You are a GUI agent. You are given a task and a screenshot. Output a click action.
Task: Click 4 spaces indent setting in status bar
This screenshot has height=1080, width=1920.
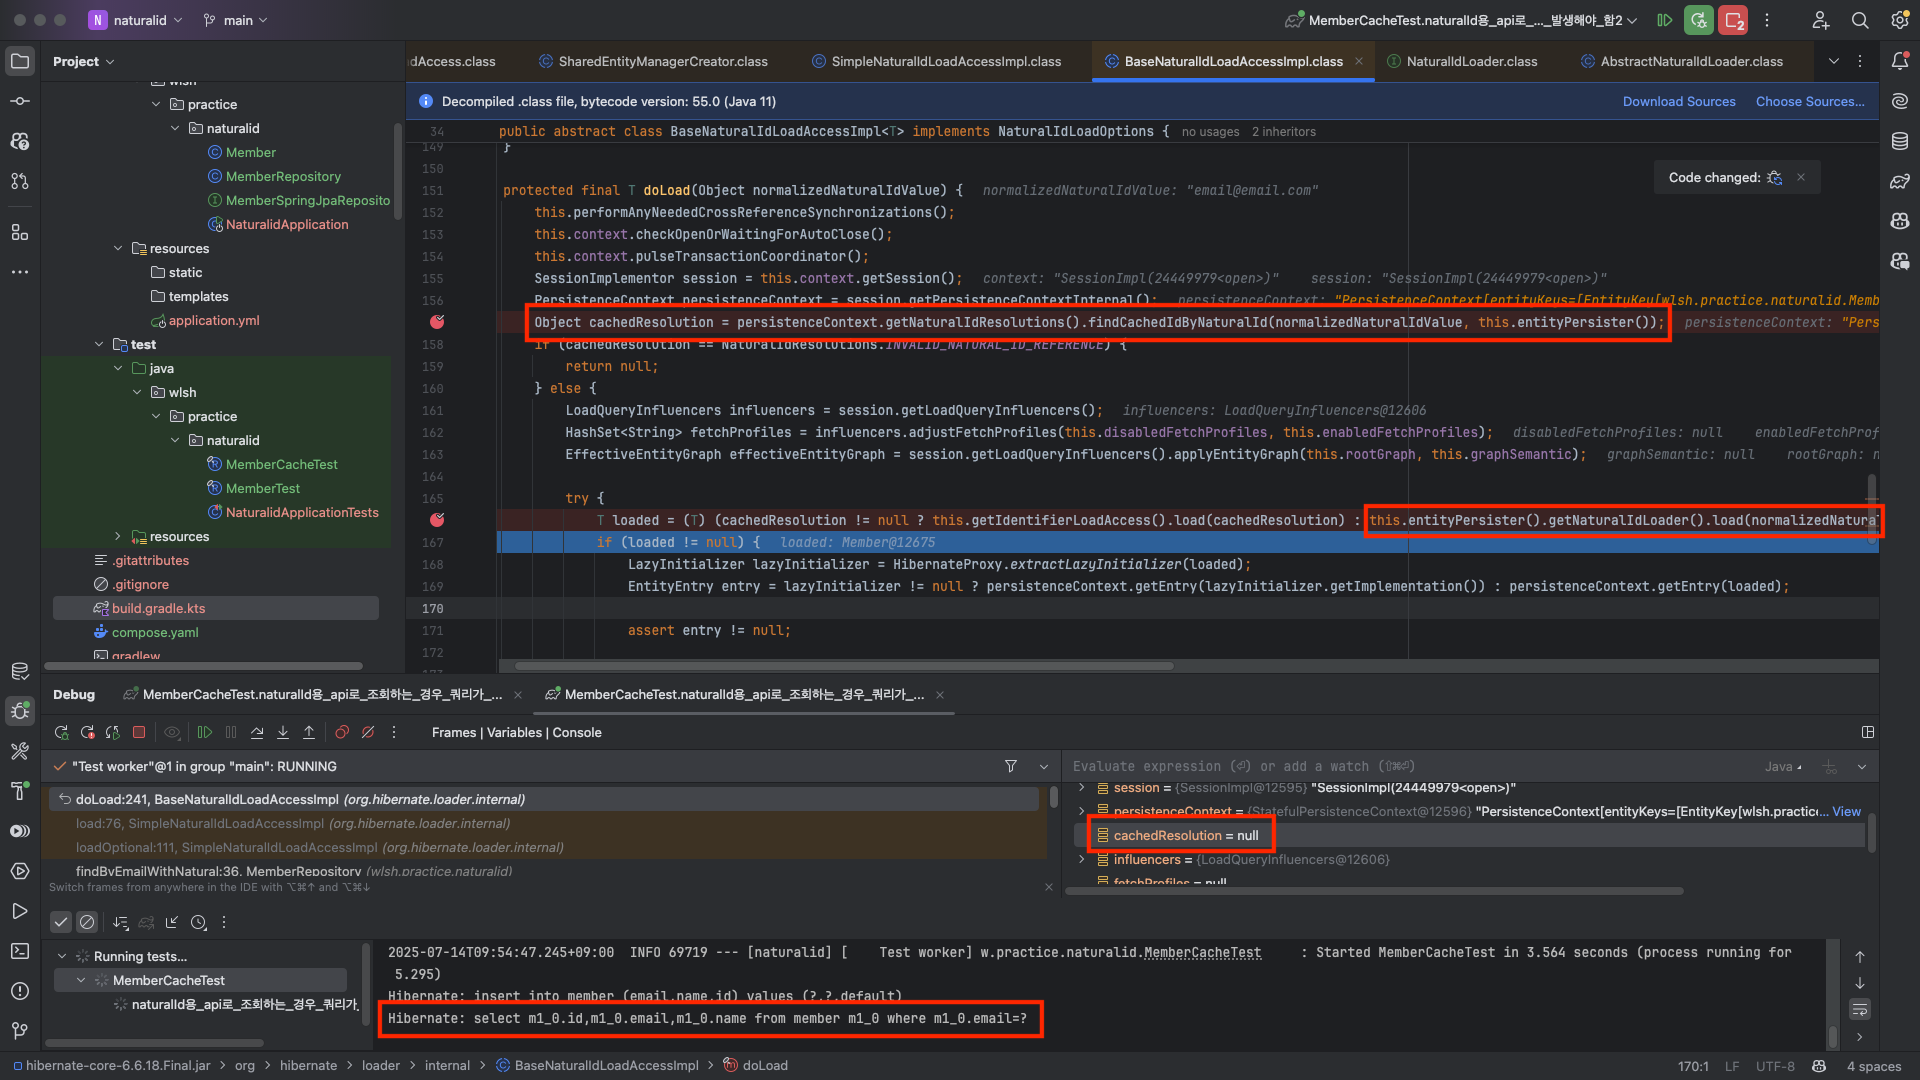pos(1874,1067)
